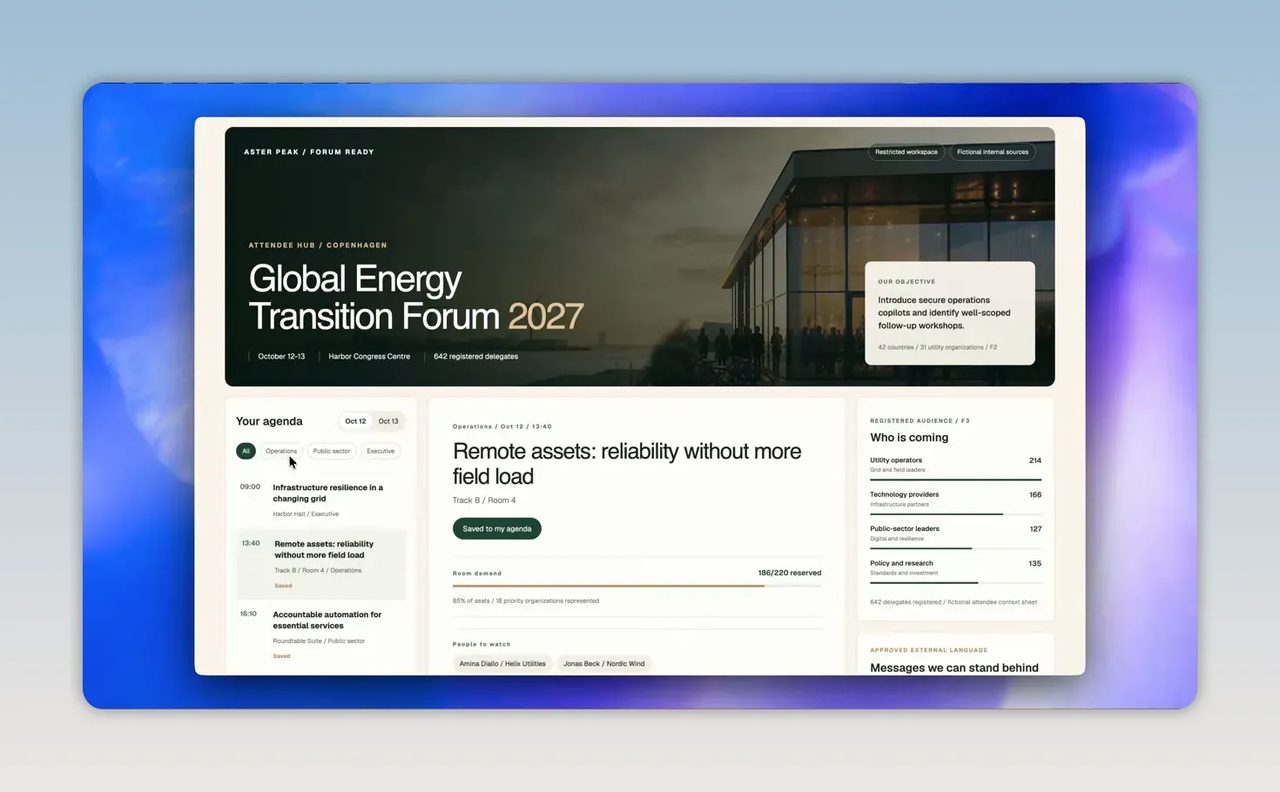Click the Public-sector leaders audience bar
1280x792 pixels.
pyautogui.click(x=955, y=548)
